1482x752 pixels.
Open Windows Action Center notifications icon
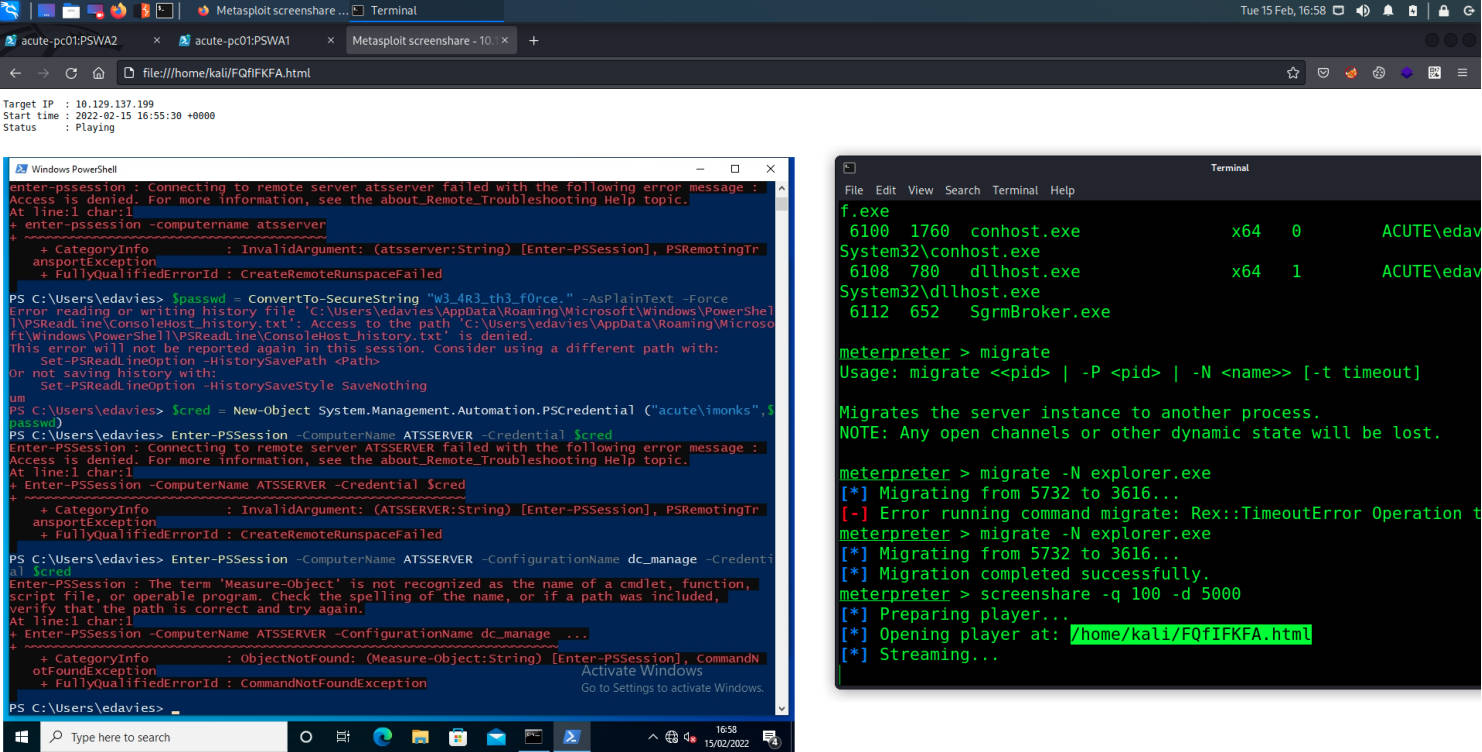[771, 738]
